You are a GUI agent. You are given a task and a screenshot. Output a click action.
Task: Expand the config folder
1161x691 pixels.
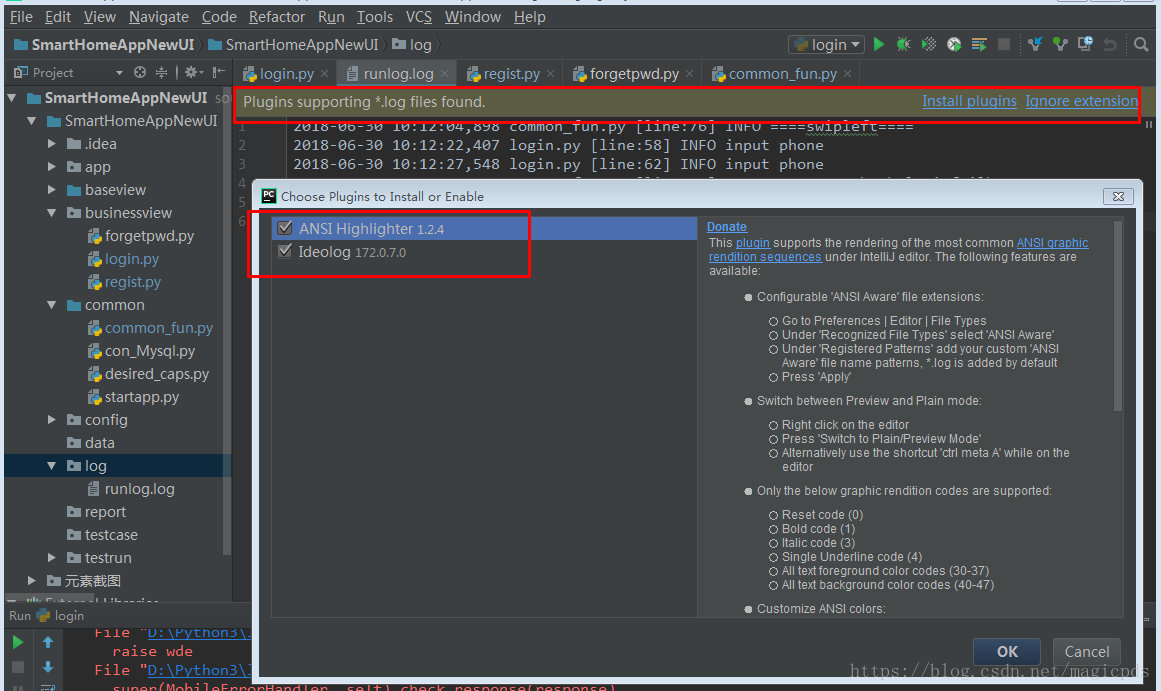[x=52, y=419]
